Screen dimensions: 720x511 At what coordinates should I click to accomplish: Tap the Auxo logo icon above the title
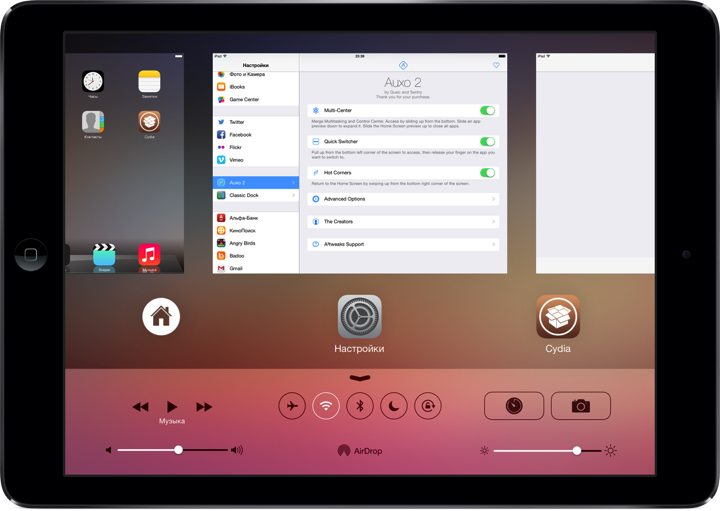pyautogui.click(x=403, y=65)
